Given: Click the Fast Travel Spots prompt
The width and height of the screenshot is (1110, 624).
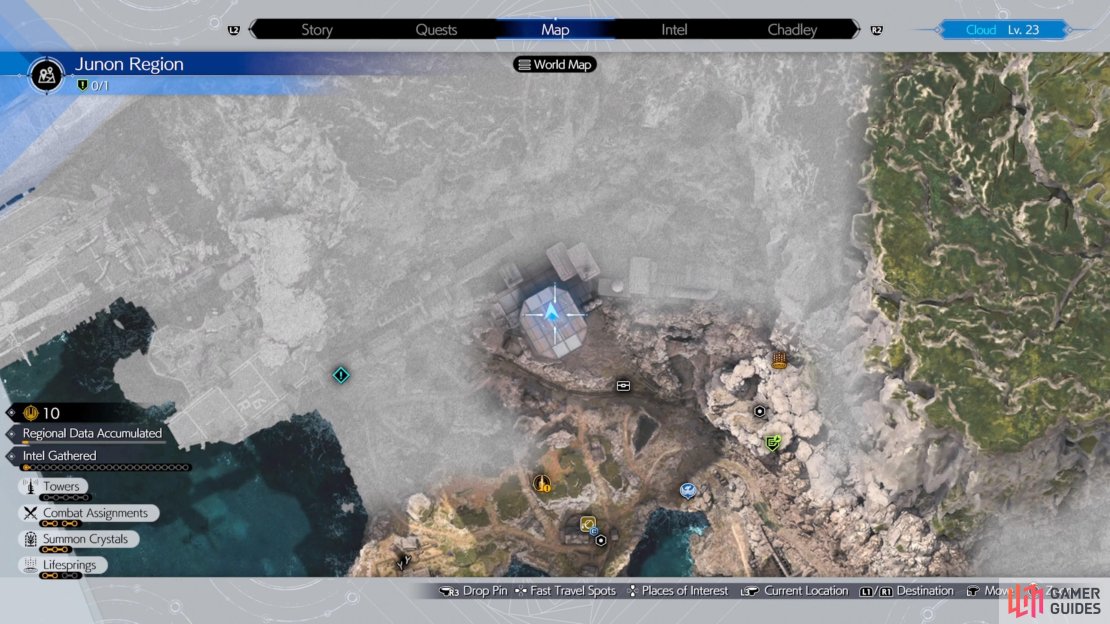Looking at the screenshot, I should click(x=566, y=591).
